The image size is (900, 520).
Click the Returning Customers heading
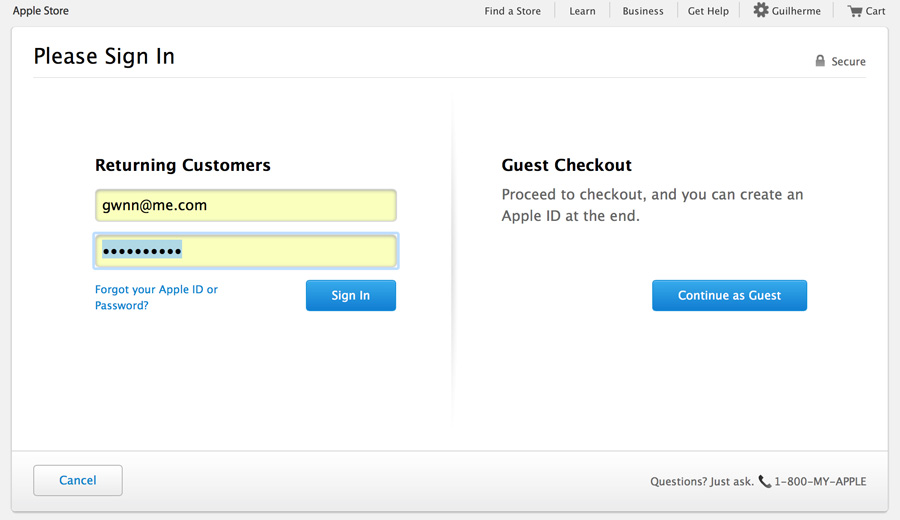click(x=183, y=165)
